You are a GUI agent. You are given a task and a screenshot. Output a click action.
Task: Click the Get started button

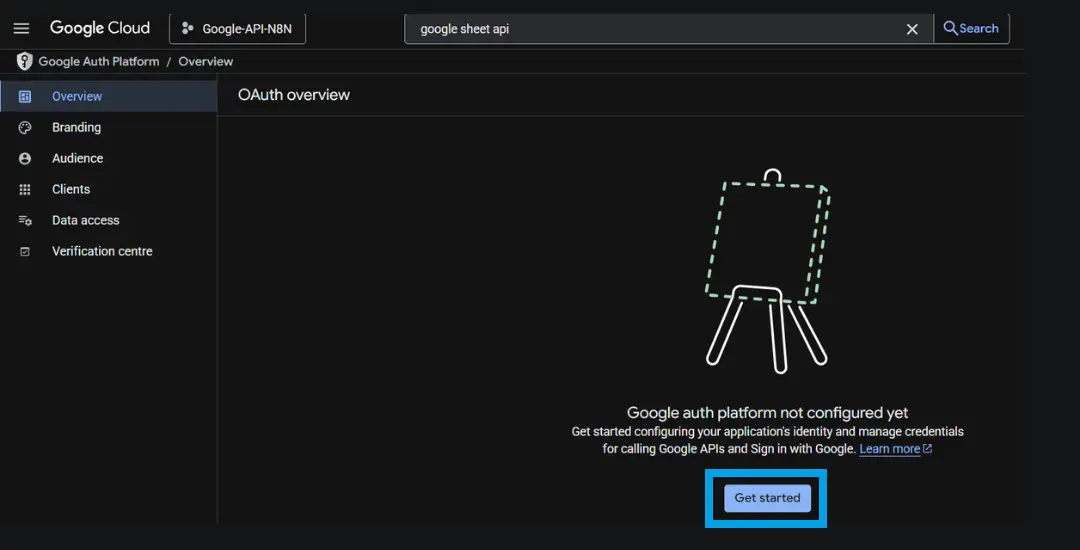click(767, 498)
